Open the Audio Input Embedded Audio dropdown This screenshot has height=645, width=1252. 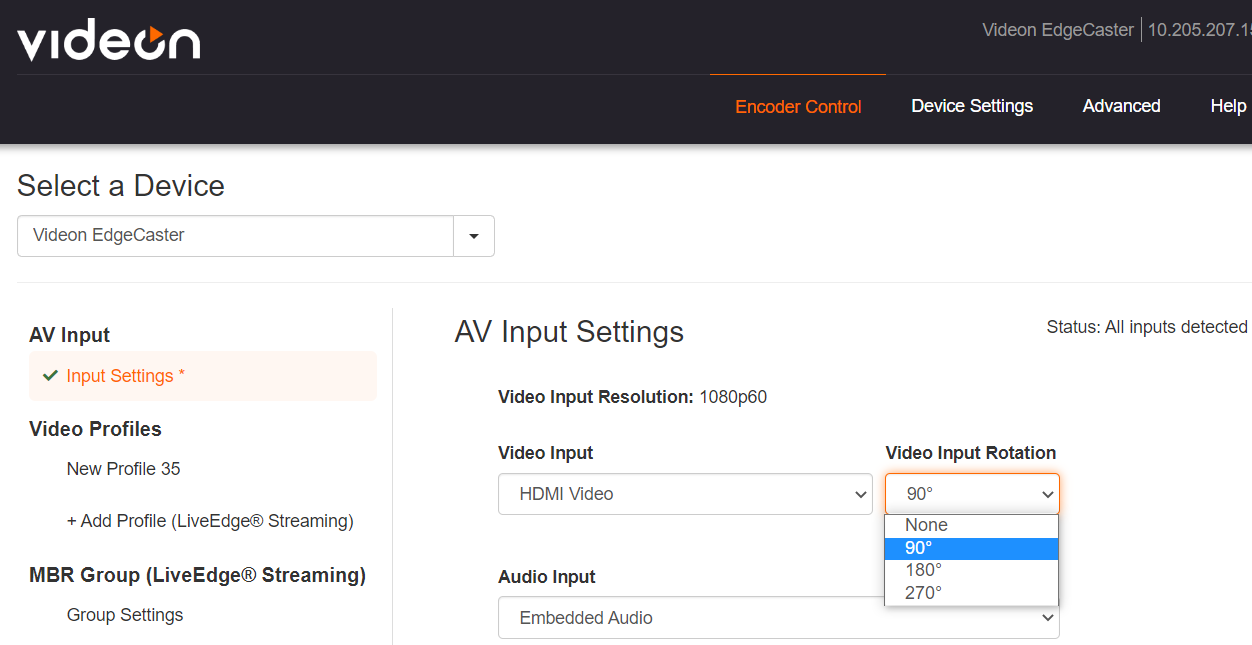tap(779, 618)
